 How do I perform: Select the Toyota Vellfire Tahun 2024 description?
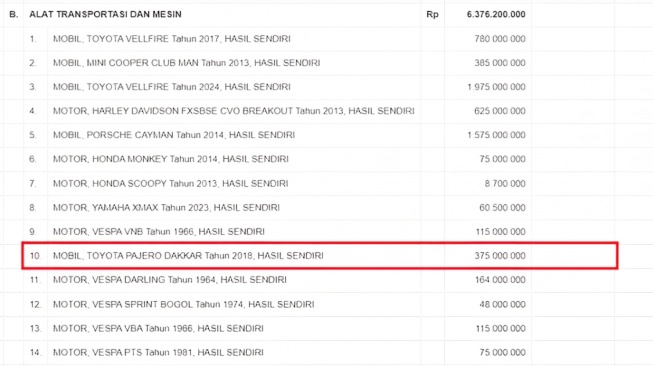coord(172,87)
